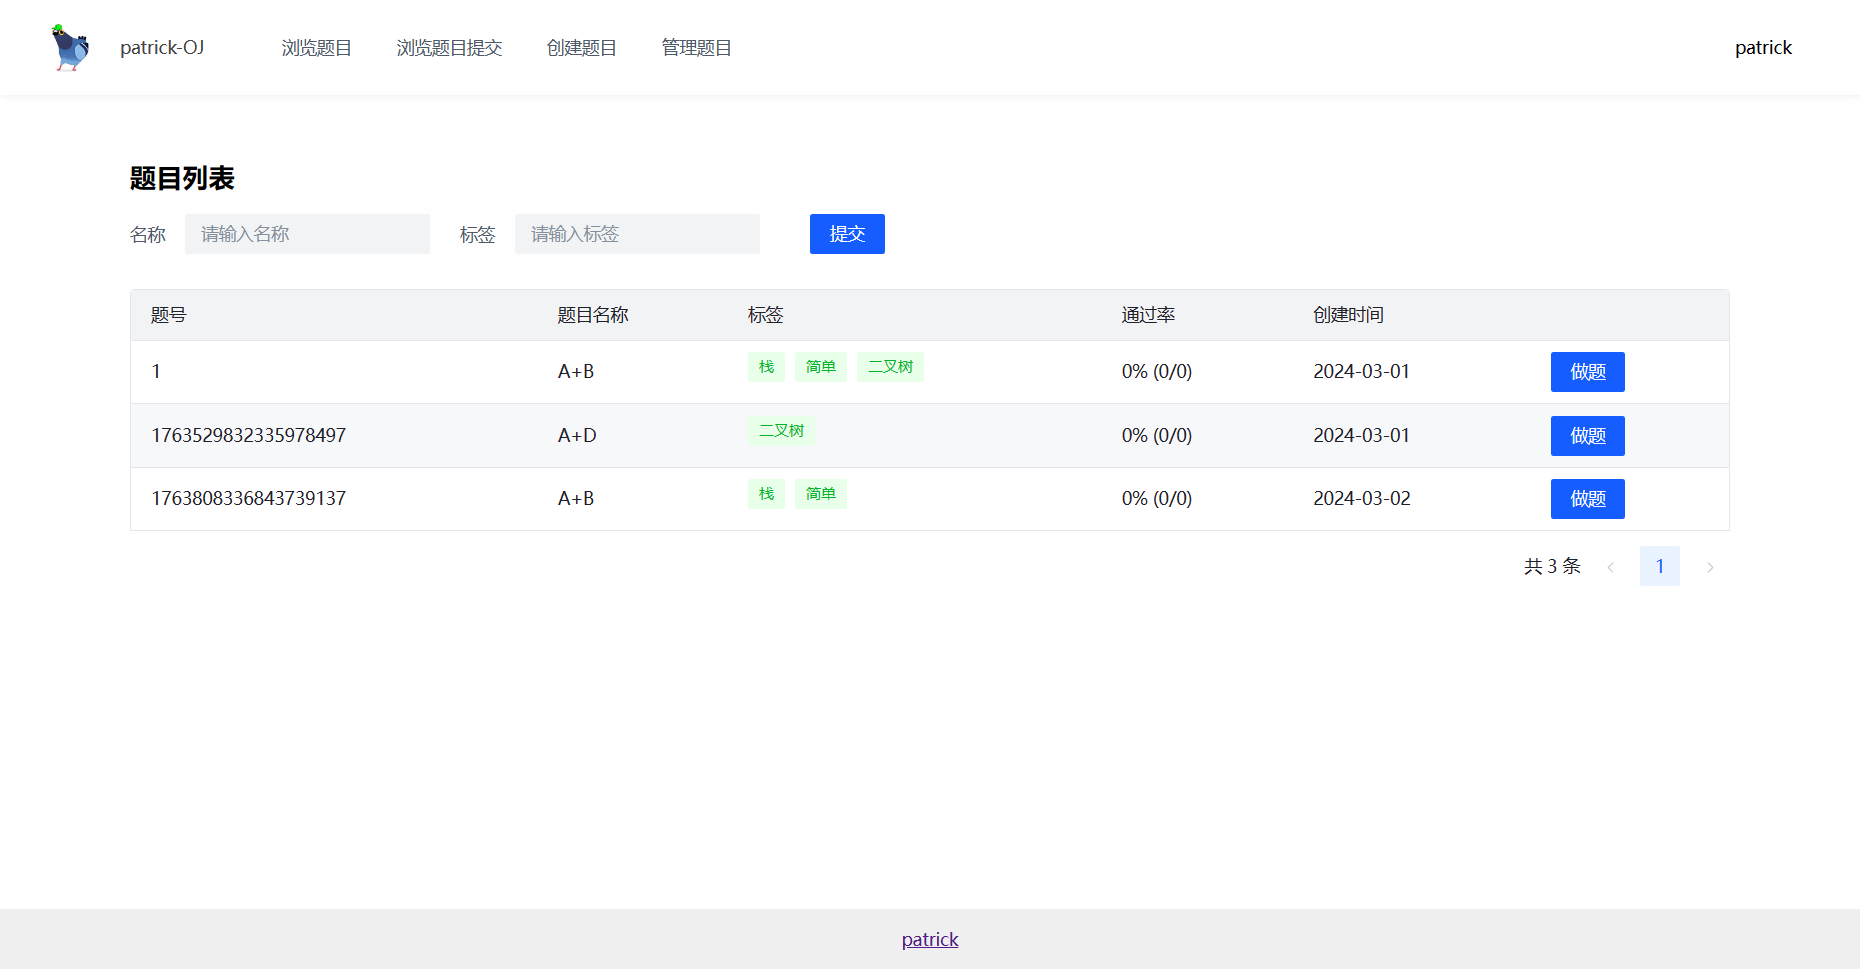
Task: Click problem number 1763529832335978497
Action: click(249, 435)
